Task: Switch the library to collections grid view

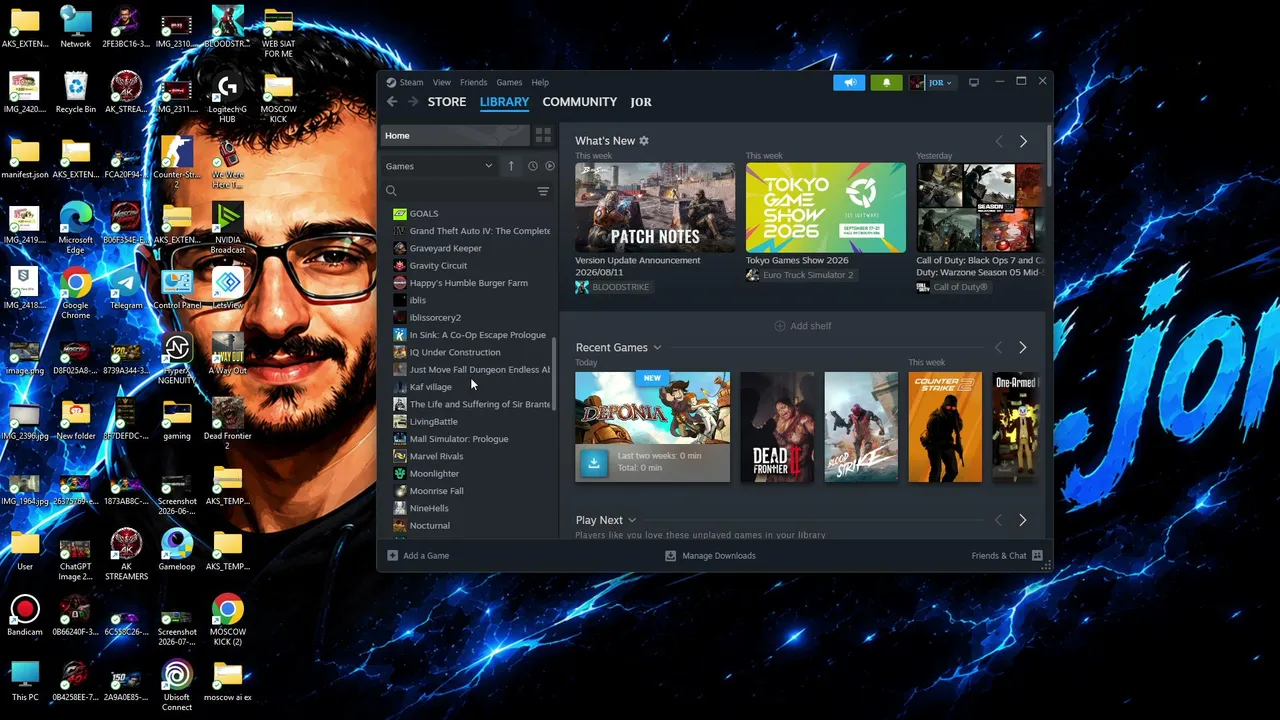Action: point(543,135)
